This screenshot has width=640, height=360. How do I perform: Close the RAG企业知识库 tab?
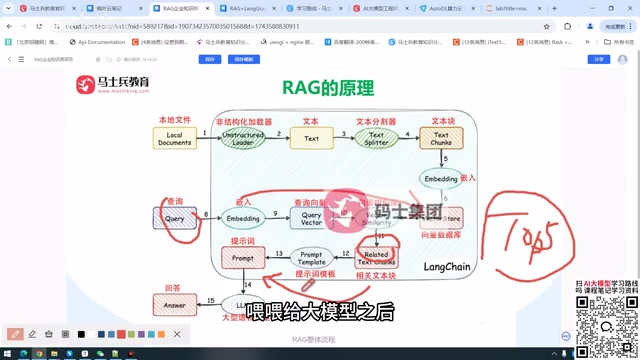207,8
